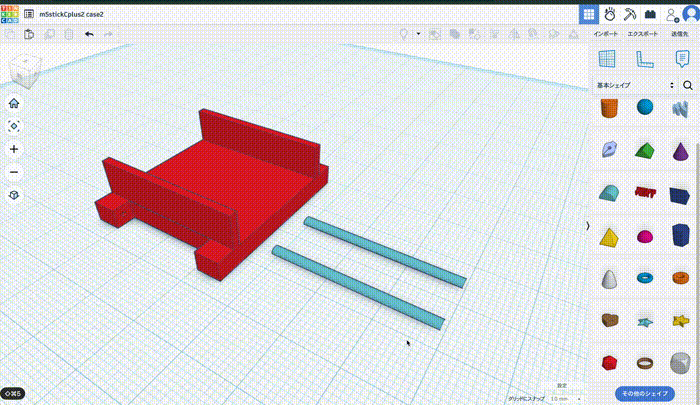Collapse the shapes panel with the chevron

pyautogui.click(x=588, y=226)
